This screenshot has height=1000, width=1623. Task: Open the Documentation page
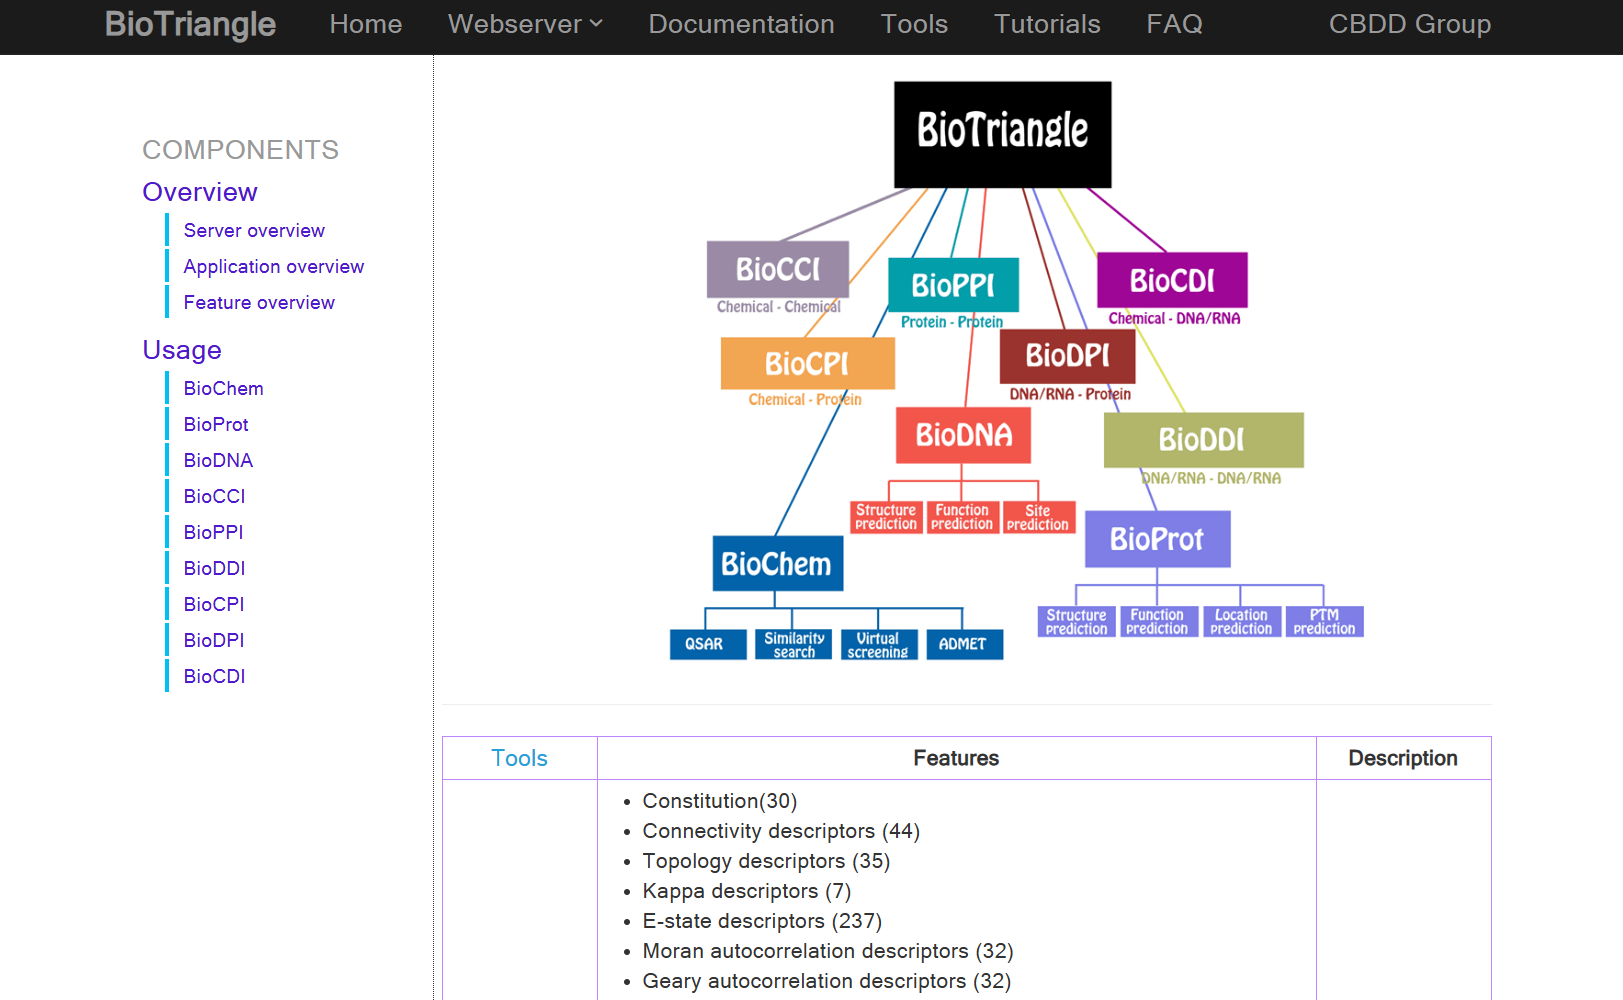click(x=741, y=24)
